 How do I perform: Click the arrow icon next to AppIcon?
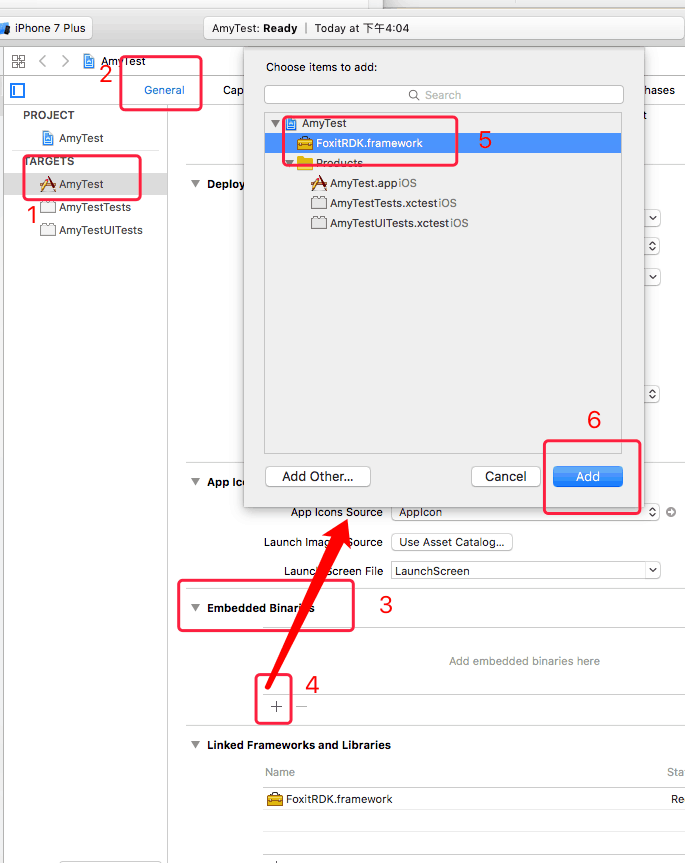click(x=671, y=512)
